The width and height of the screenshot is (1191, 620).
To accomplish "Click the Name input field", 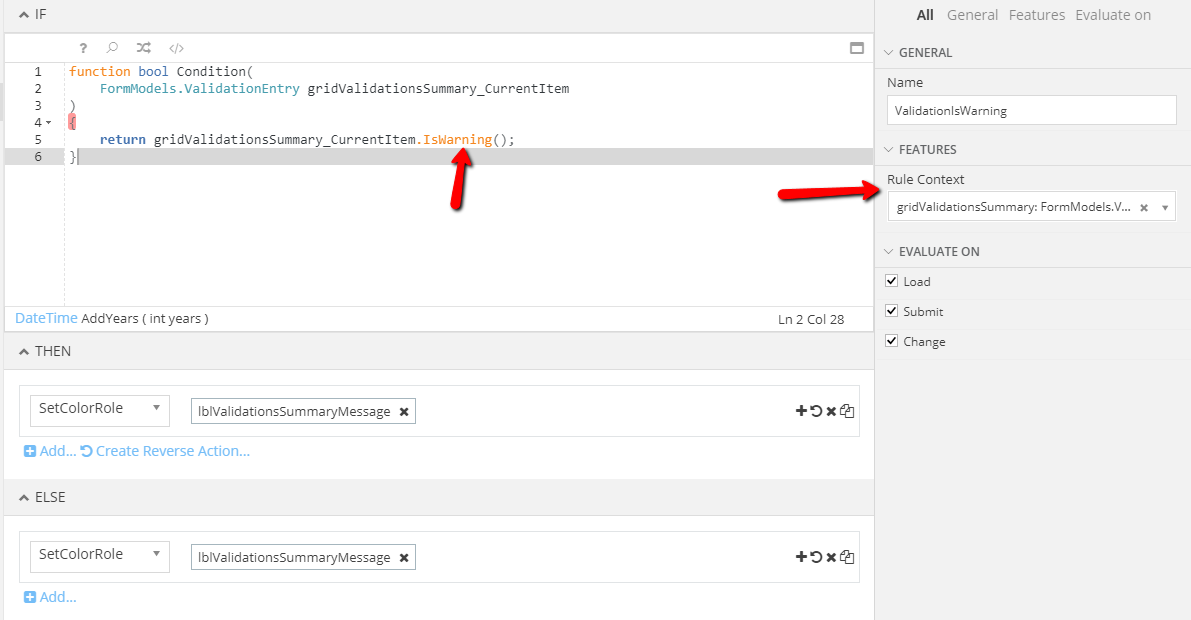I will point(1031,111).
